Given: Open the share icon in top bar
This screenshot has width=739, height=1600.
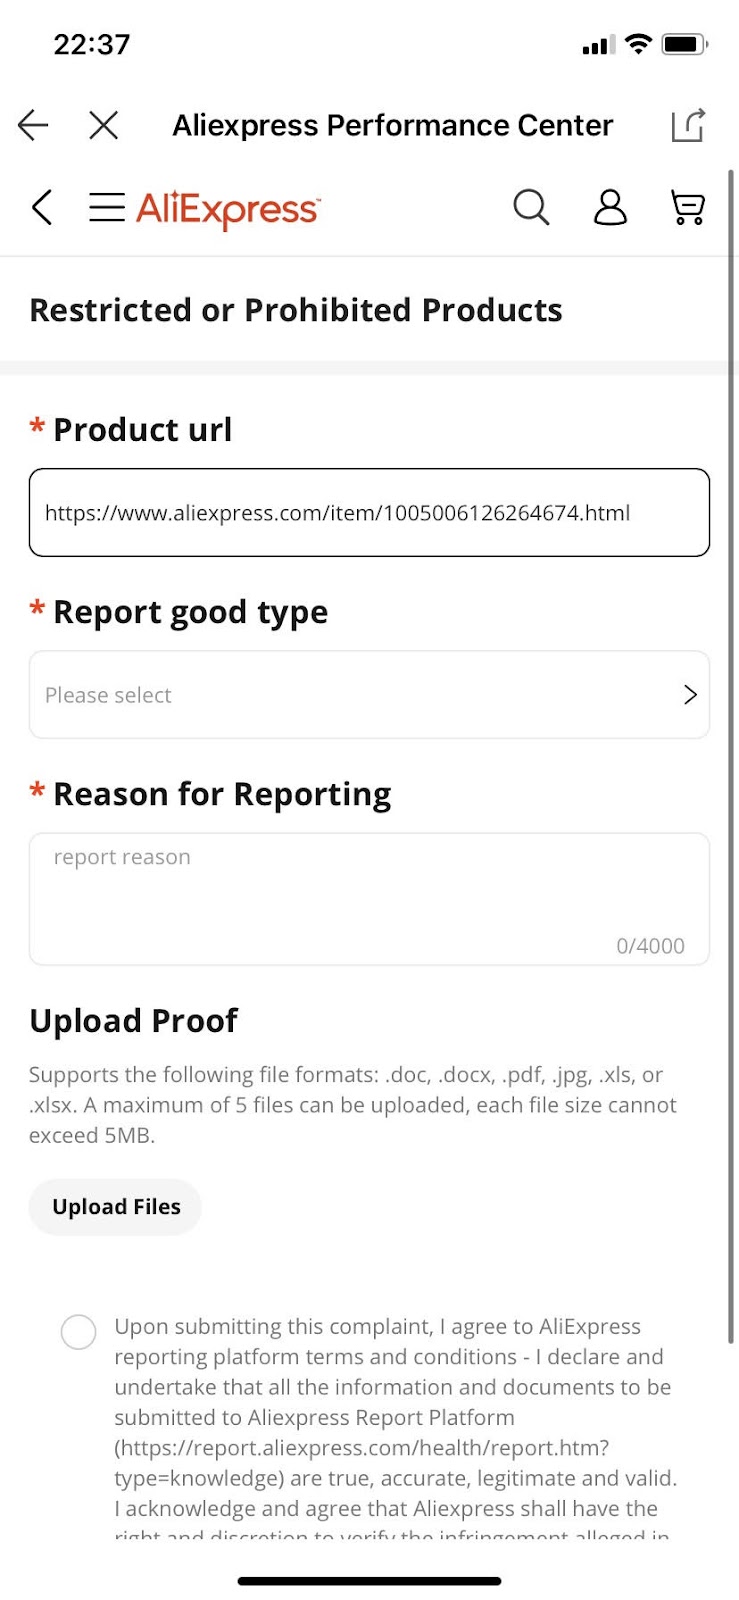Looking at the screenshot, I should pyautogui.click(x=688, y=125).
